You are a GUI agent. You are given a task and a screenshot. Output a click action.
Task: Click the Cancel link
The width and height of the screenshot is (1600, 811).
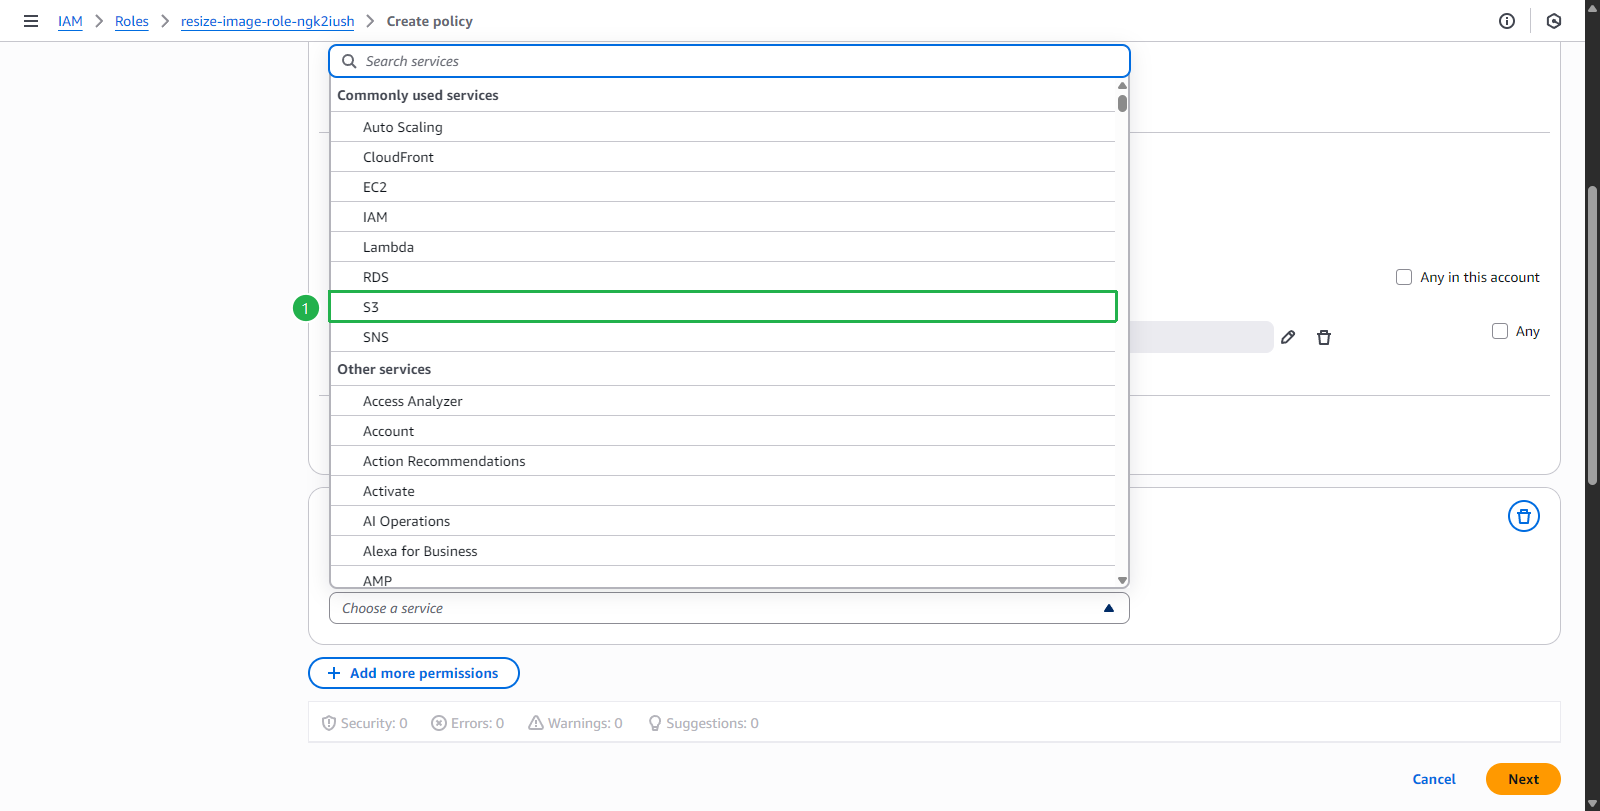1434,779
